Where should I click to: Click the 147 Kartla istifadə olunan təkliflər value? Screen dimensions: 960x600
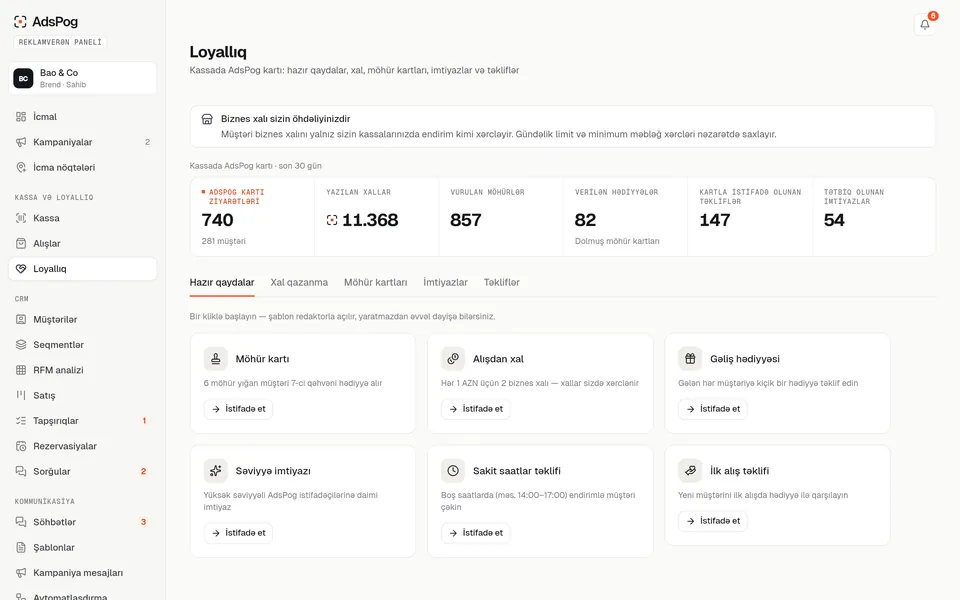(715, 220)
